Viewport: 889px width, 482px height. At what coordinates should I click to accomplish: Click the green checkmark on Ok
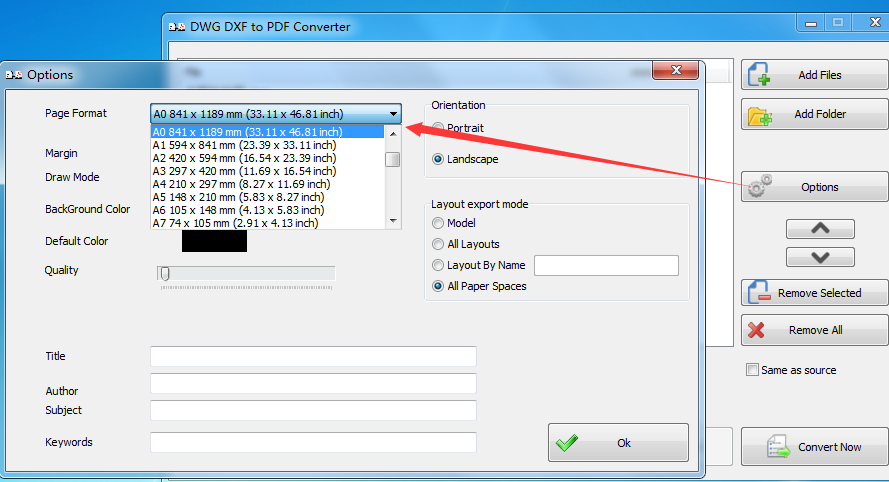[x=566, y=443]
